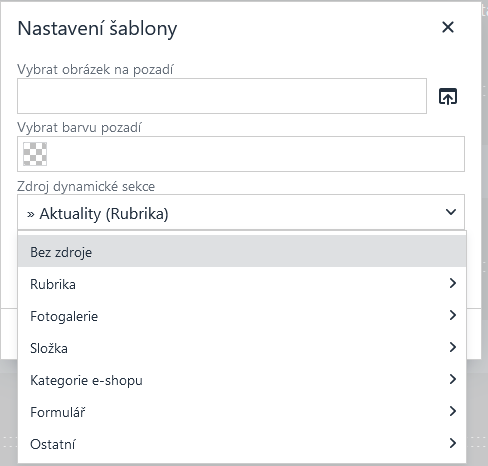This screenshot has height=466, width=488.
Task: Collapse the Zdroj dynamické sekce dropdown arrow
Action: click(x=451, y=212)
